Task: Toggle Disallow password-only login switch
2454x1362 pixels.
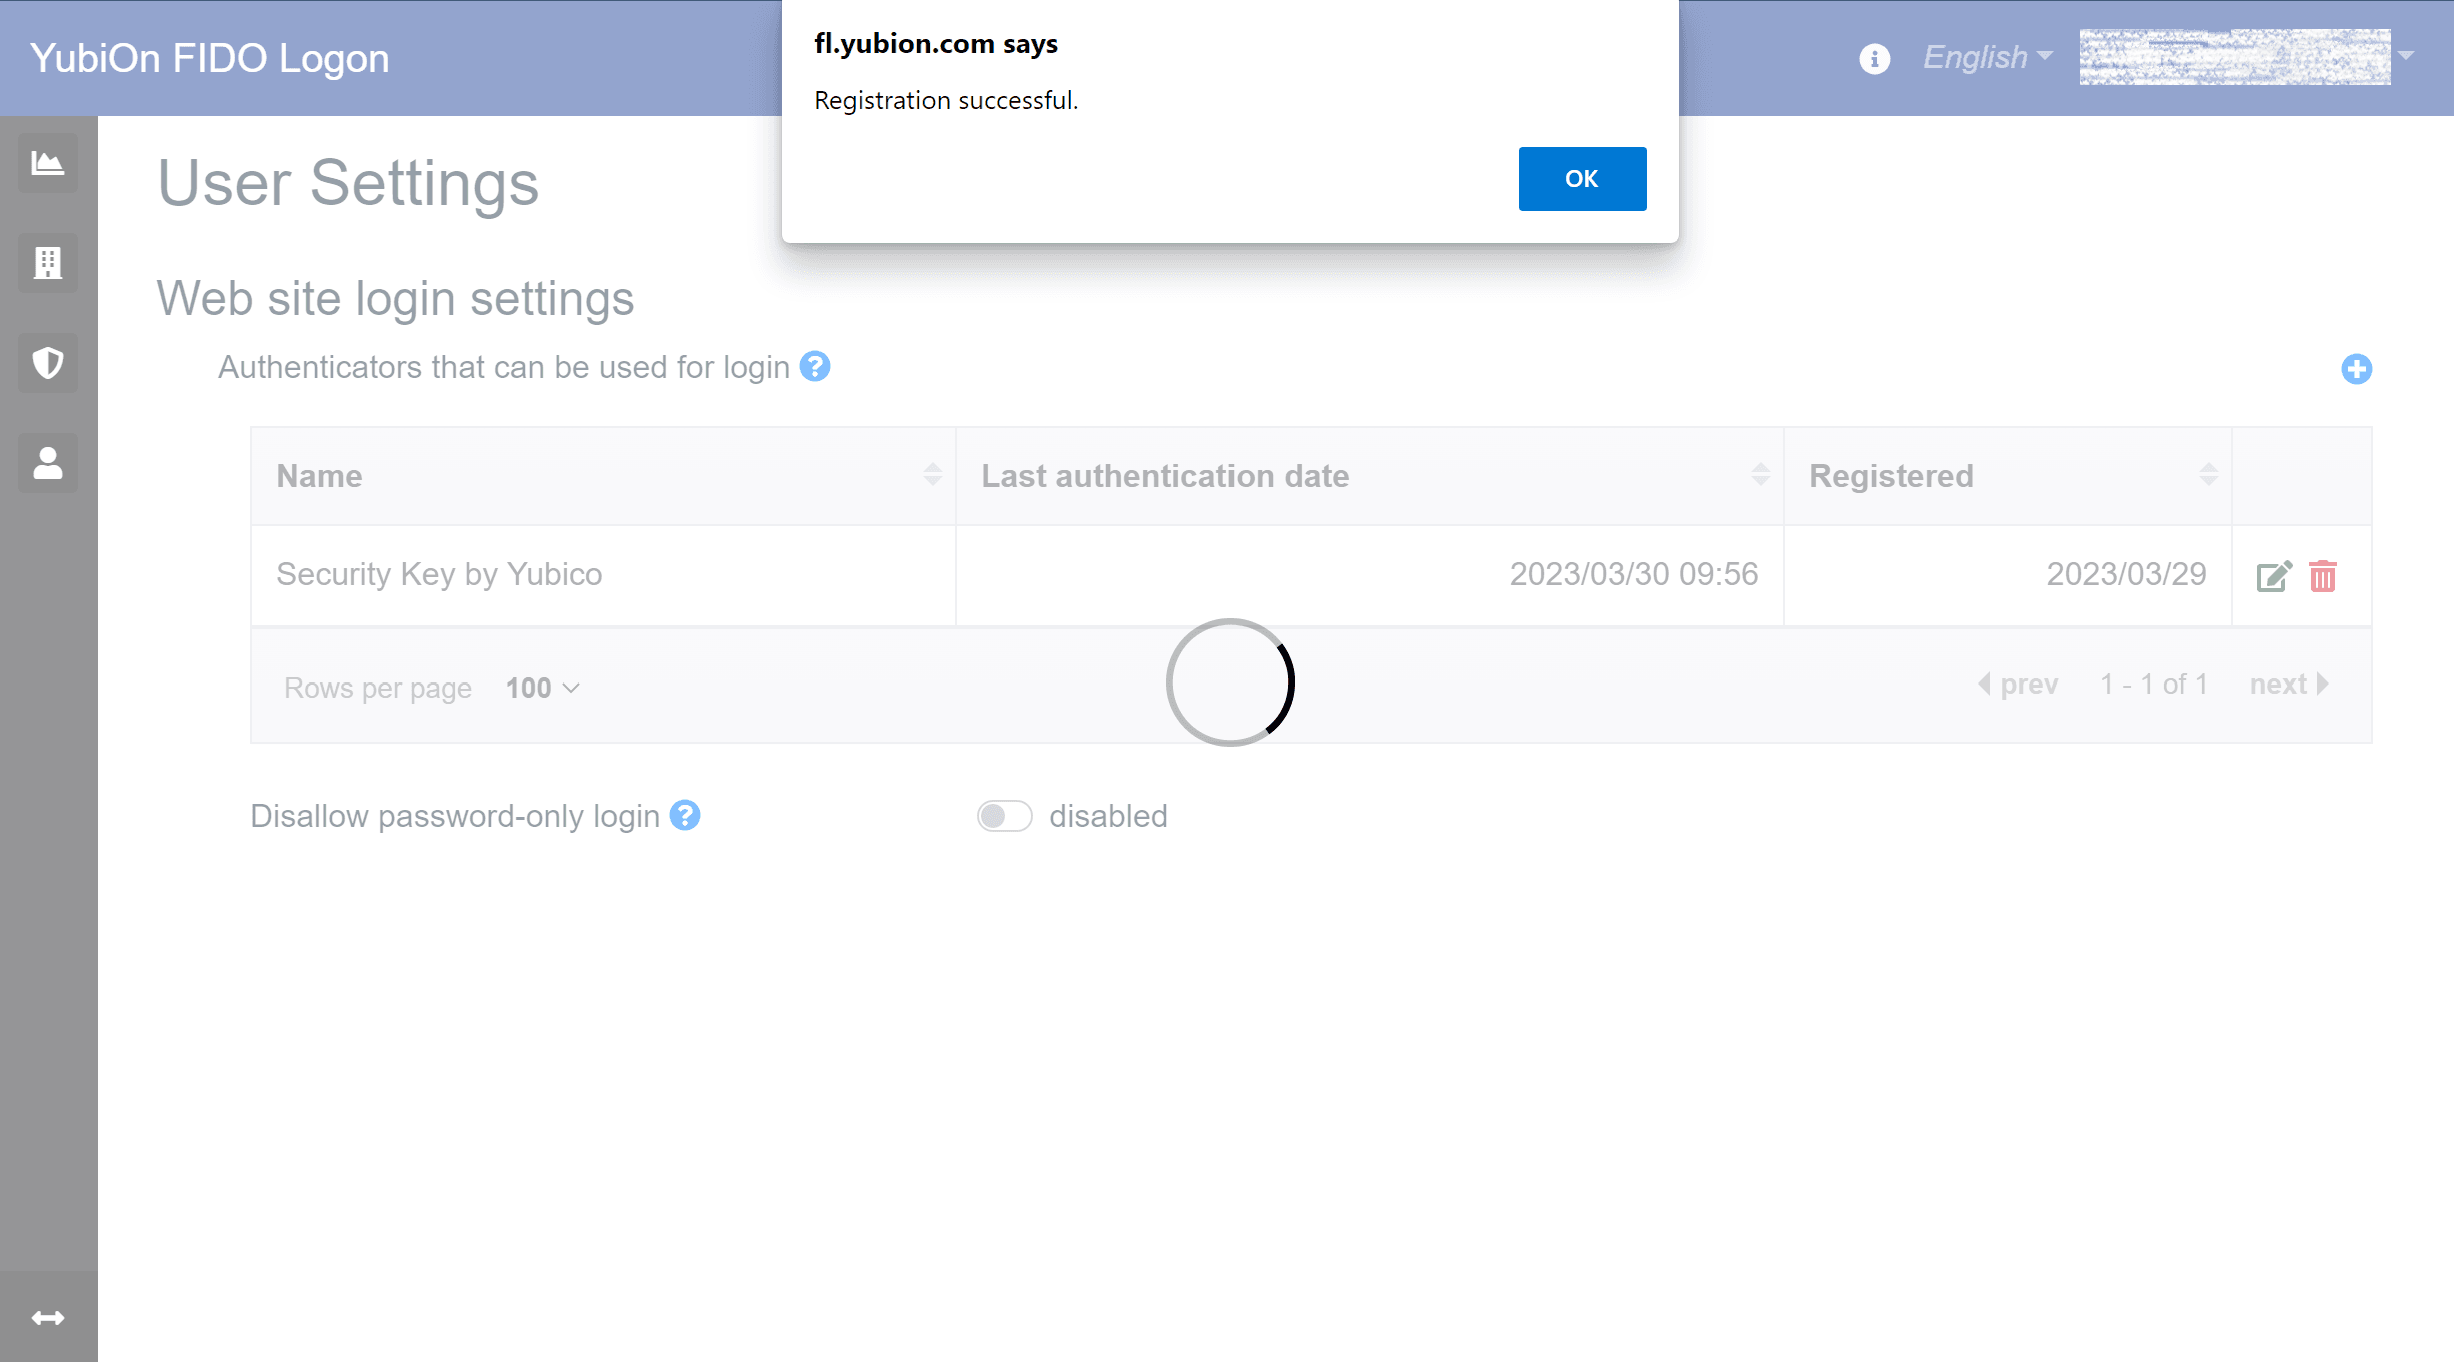Action: coord(1004,816)
